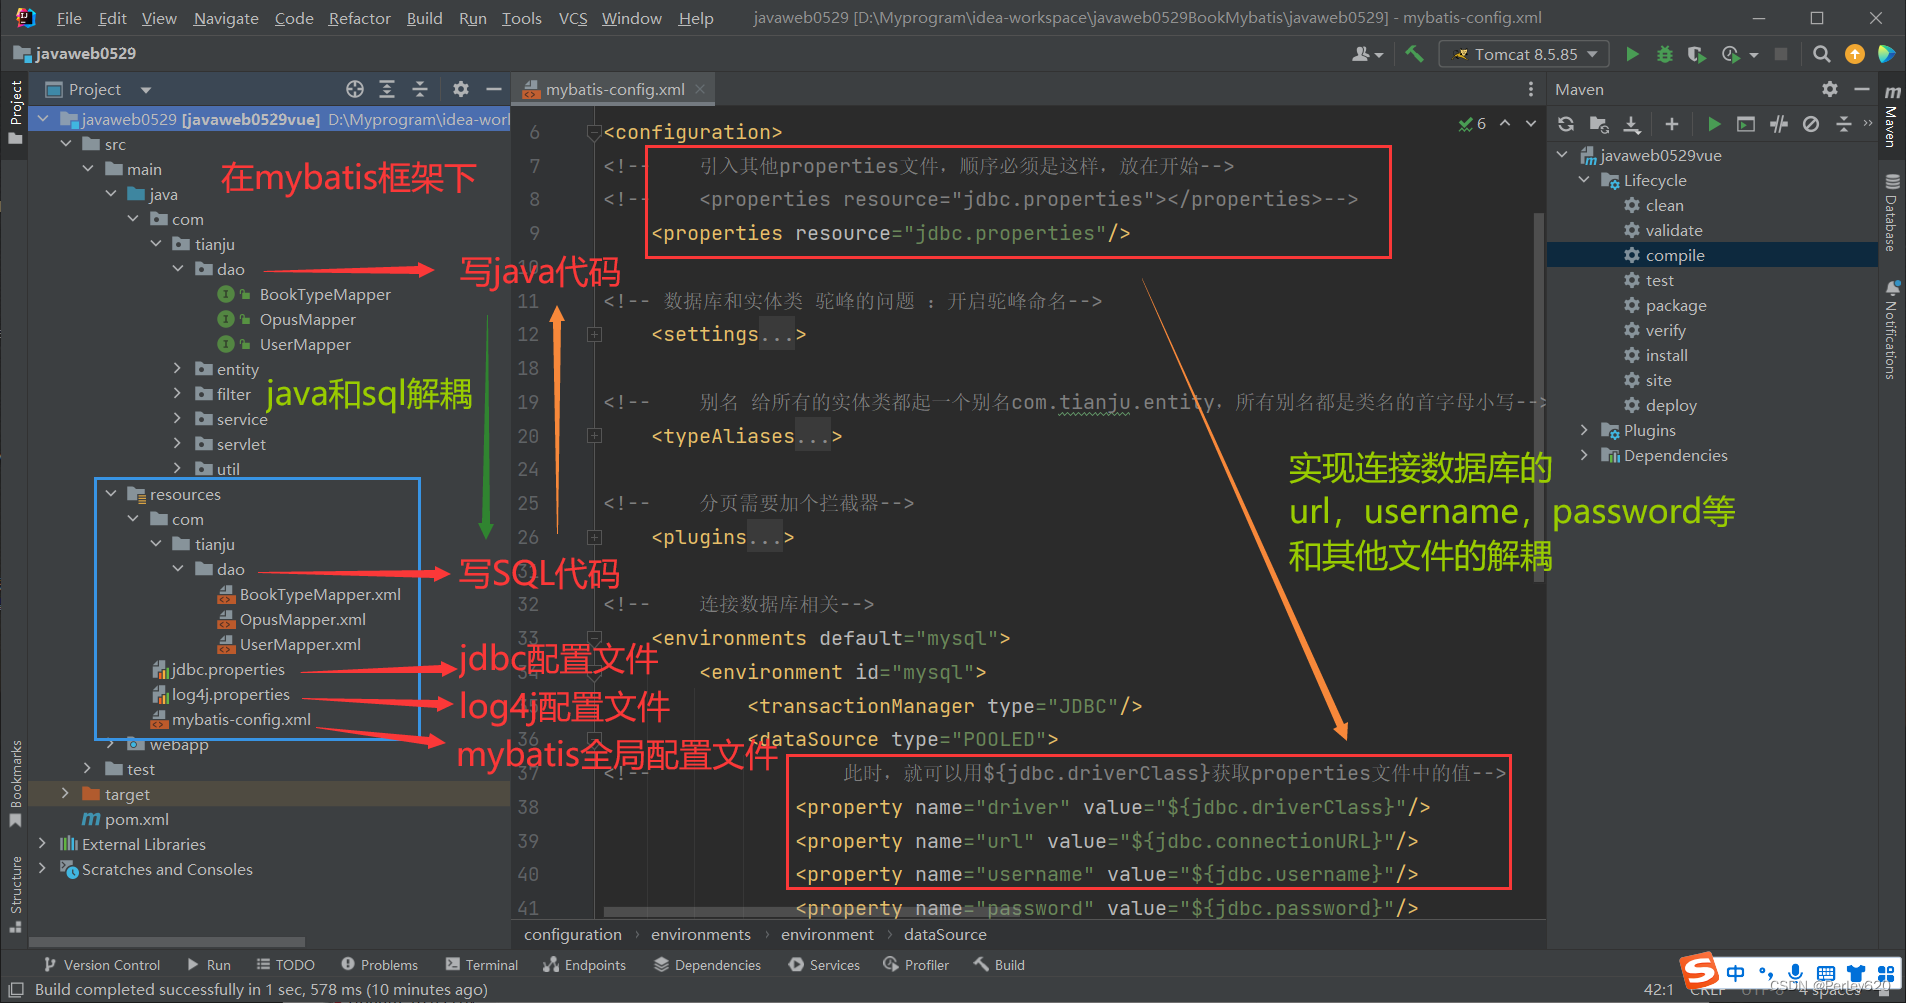Click dataSource in the XML breadcrumb

(945, 934)
